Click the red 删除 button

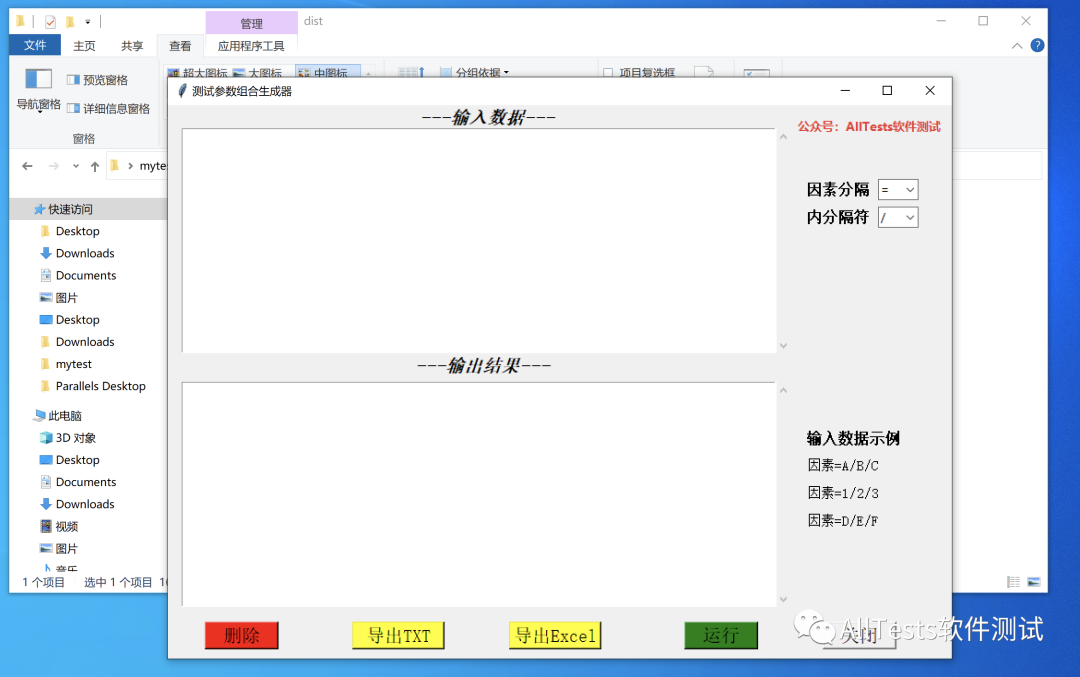[242, 636]
